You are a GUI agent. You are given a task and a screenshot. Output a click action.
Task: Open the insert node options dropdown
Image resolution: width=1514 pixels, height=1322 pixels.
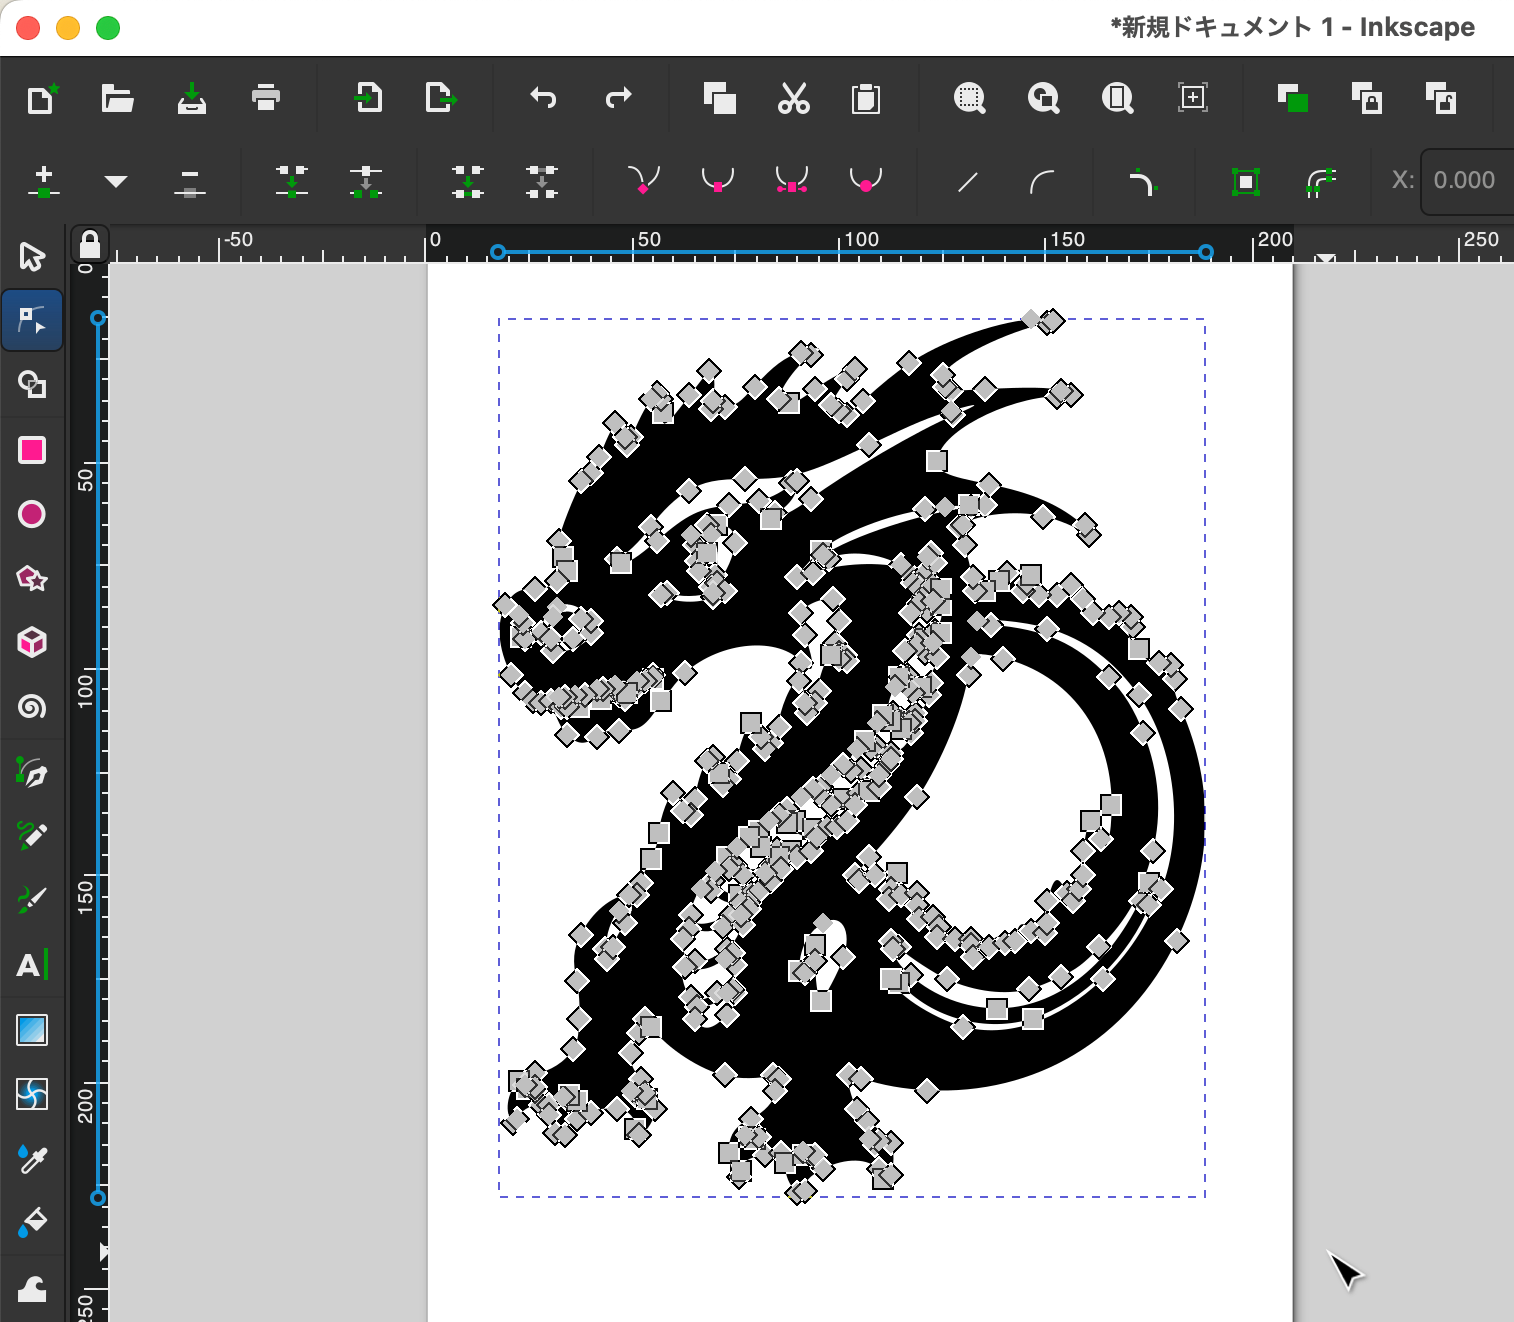pyautogui.click(x=116, y=181)
